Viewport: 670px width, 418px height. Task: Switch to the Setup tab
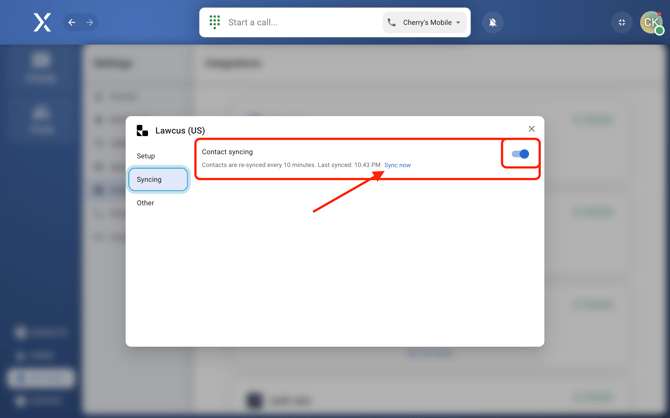(x=146, y=156)
